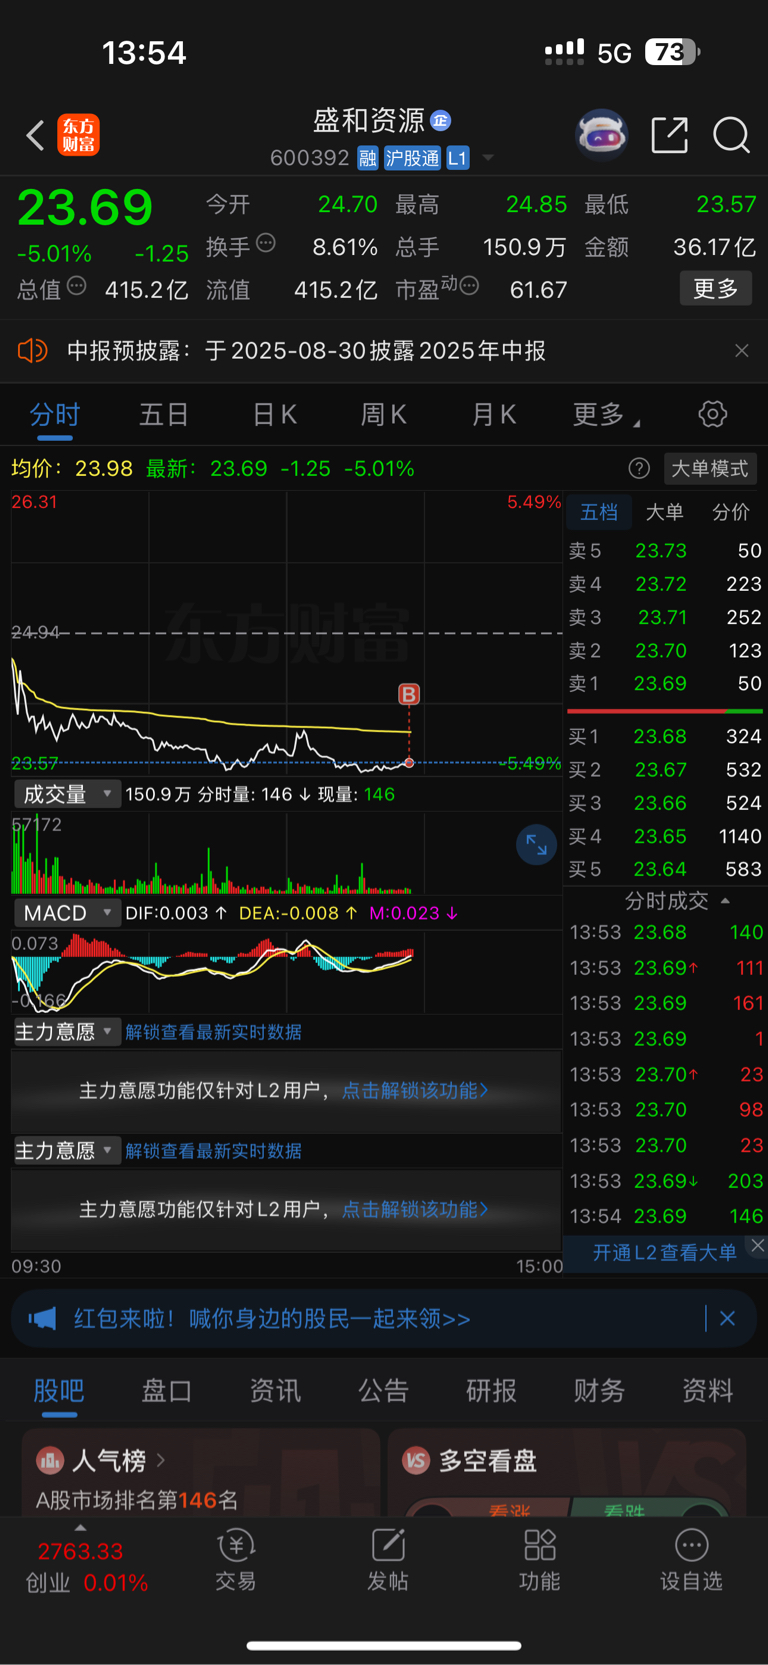Tap the megaphone icon in red-packet banner
This screenshot has width=768, height=1665.
click(42, 1319)
